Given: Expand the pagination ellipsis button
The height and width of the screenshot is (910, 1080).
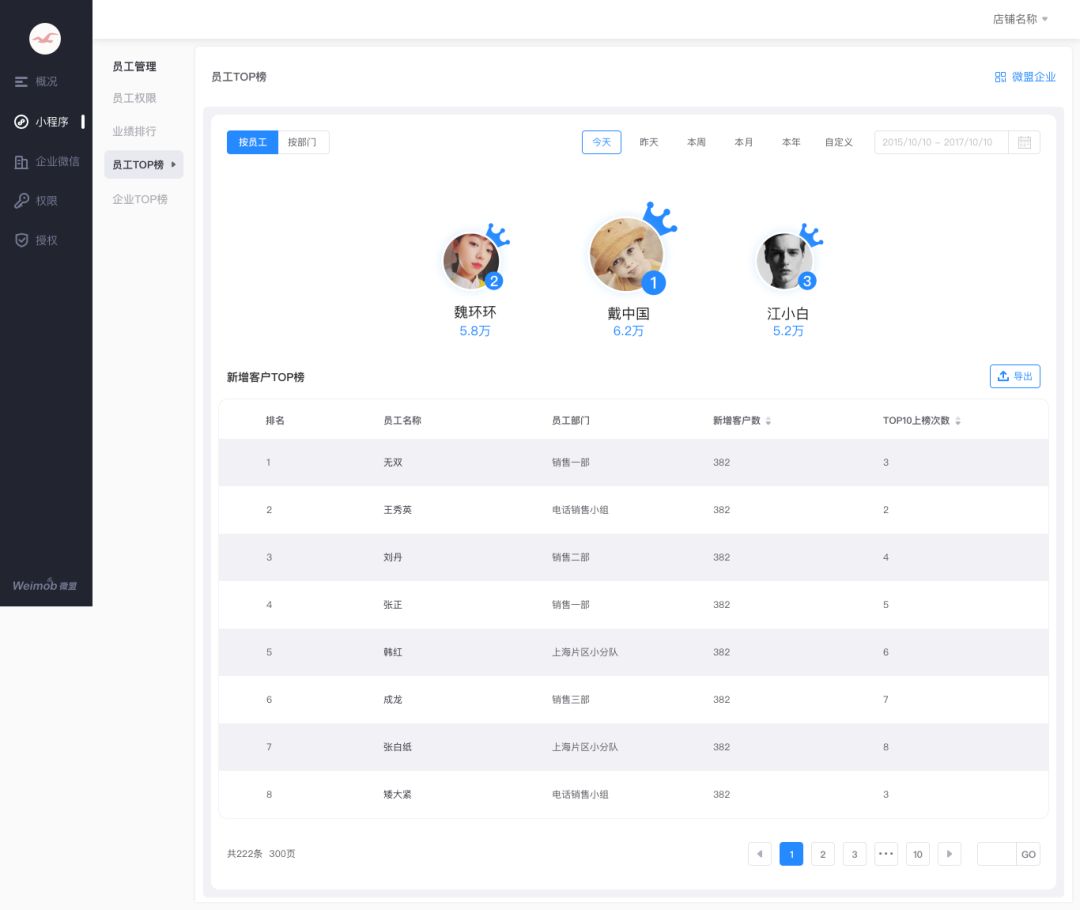Looking at the screenshot, I should [x=886, y=854].
